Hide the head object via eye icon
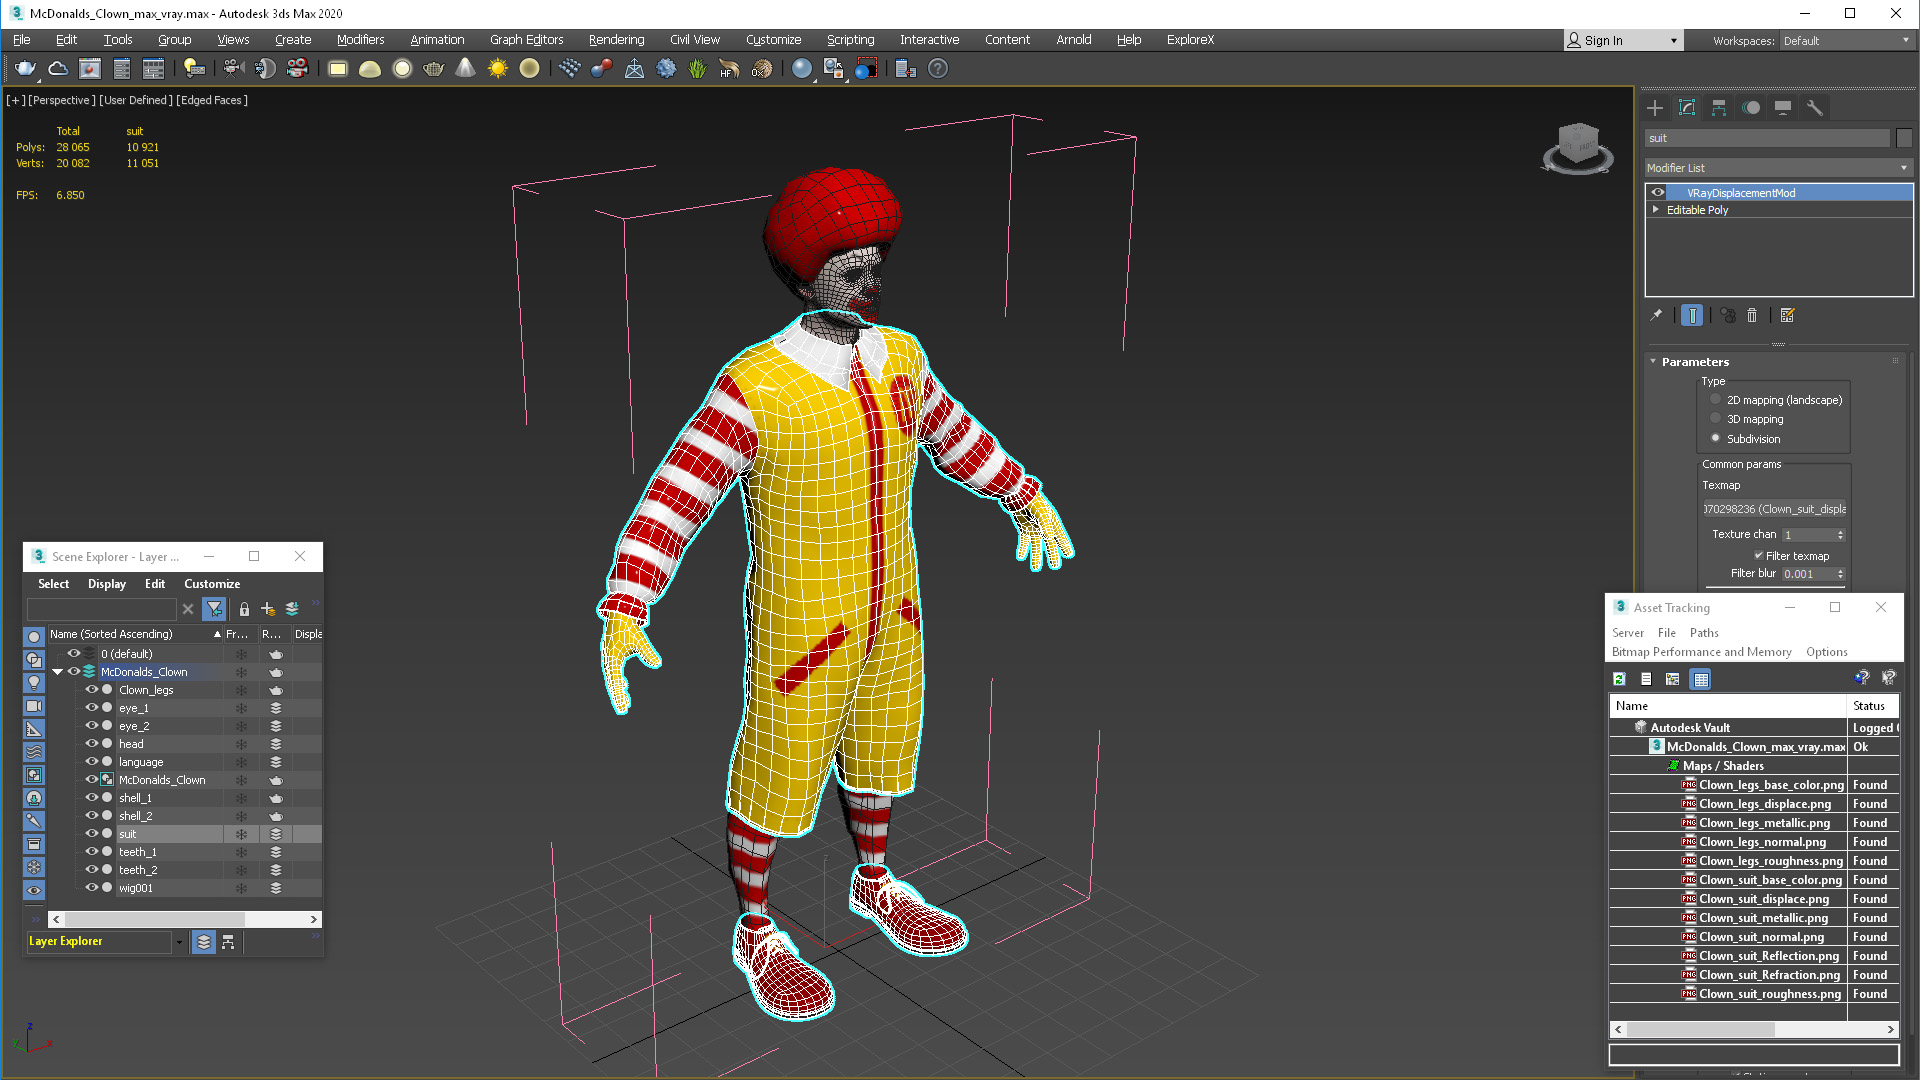Viewport: 1920px width, 1080px height. coord(92,744)
